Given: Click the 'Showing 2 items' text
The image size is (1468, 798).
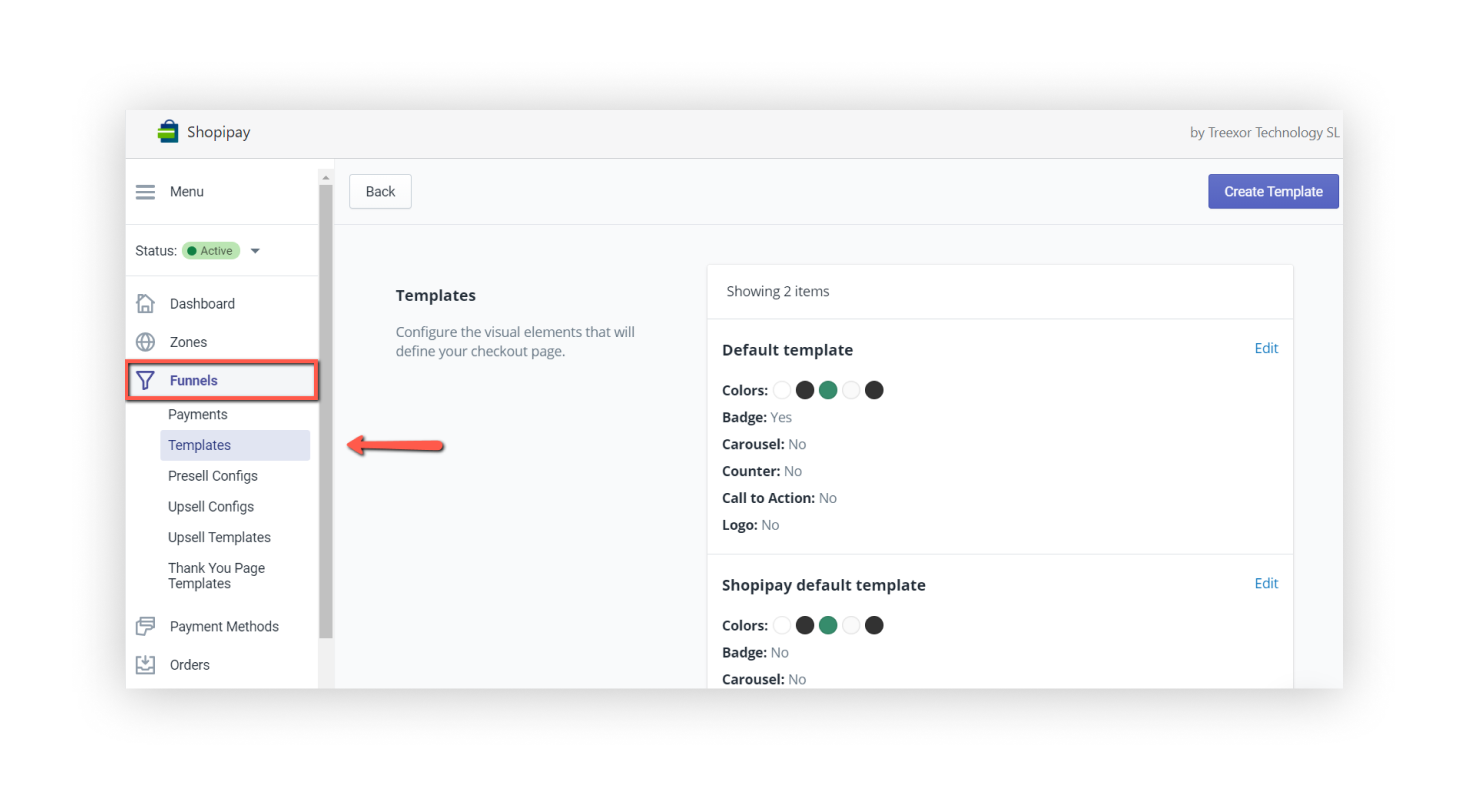Looking at the screenshot, I should [x=778, y=291].
